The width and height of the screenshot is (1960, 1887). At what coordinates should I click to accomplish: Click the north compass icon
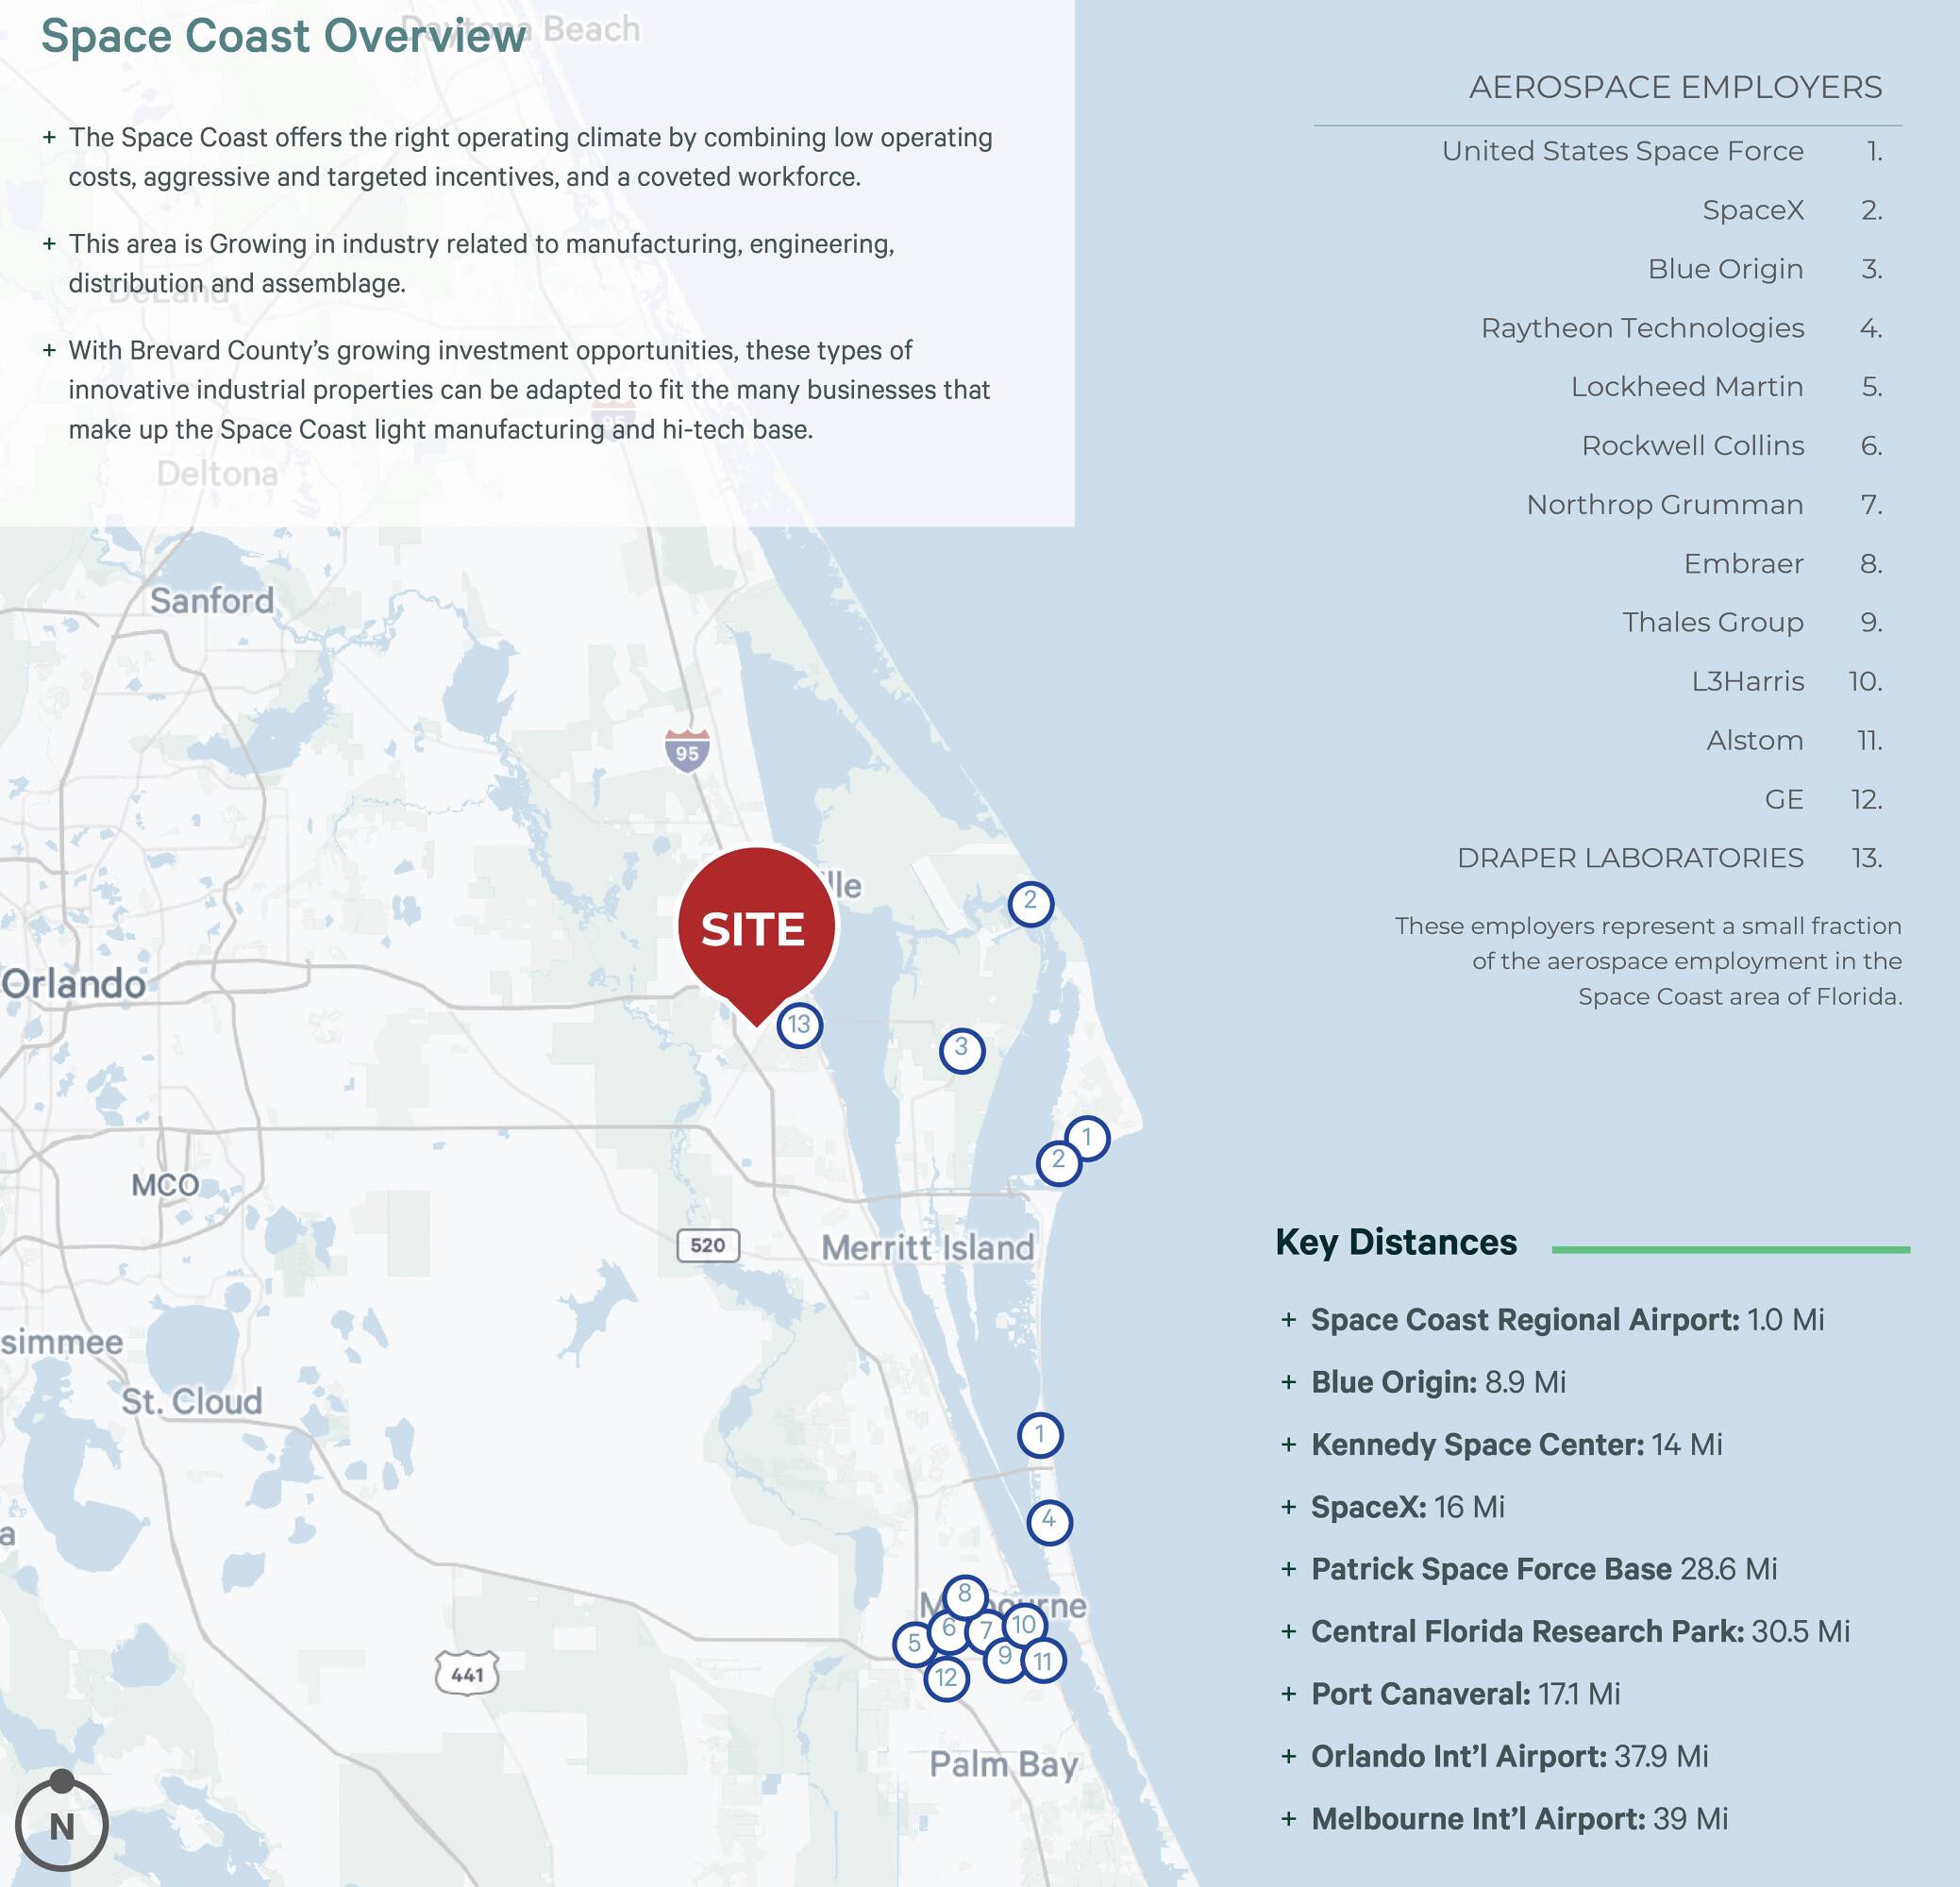61,1826
